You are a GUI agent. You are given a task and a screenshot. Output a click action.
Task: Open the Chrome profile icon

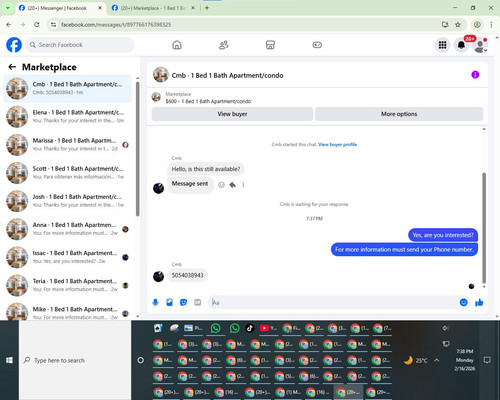click(x=477, y=25)
